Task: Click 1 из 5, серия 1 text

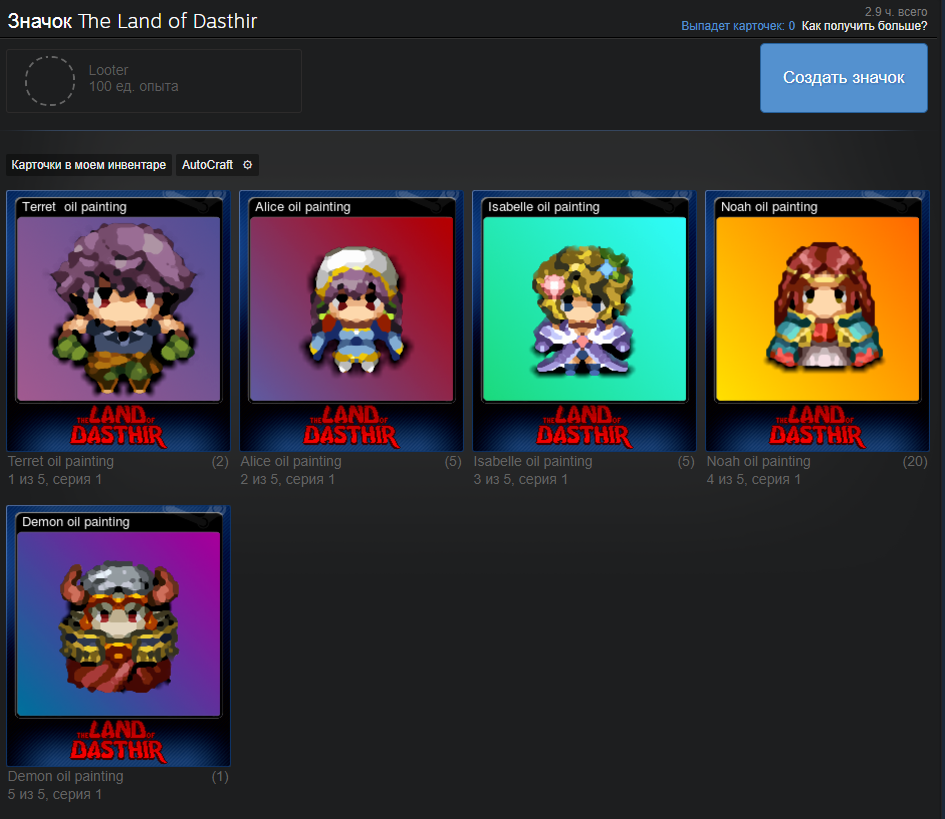Action: coord(55,480)
